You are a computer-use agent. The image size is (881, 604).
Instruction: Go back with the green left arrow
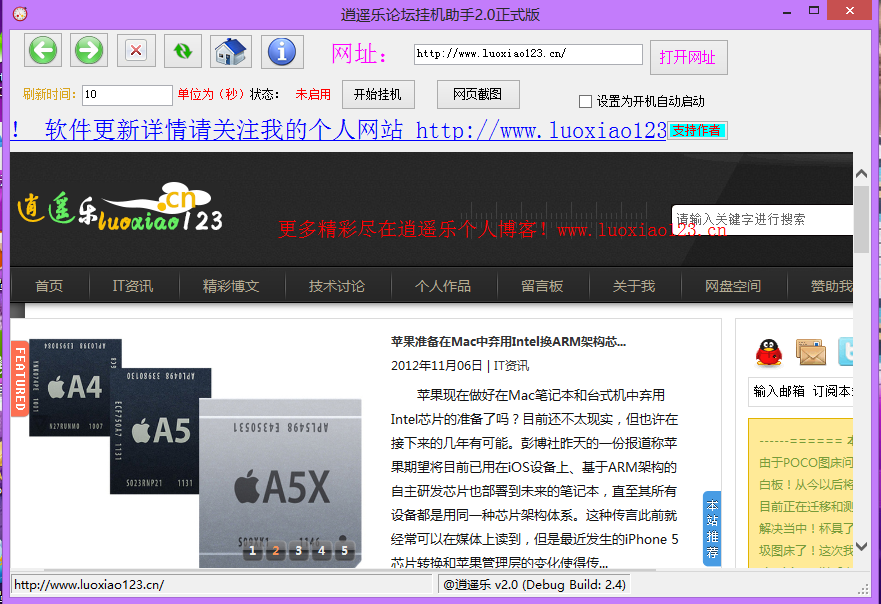43,51
